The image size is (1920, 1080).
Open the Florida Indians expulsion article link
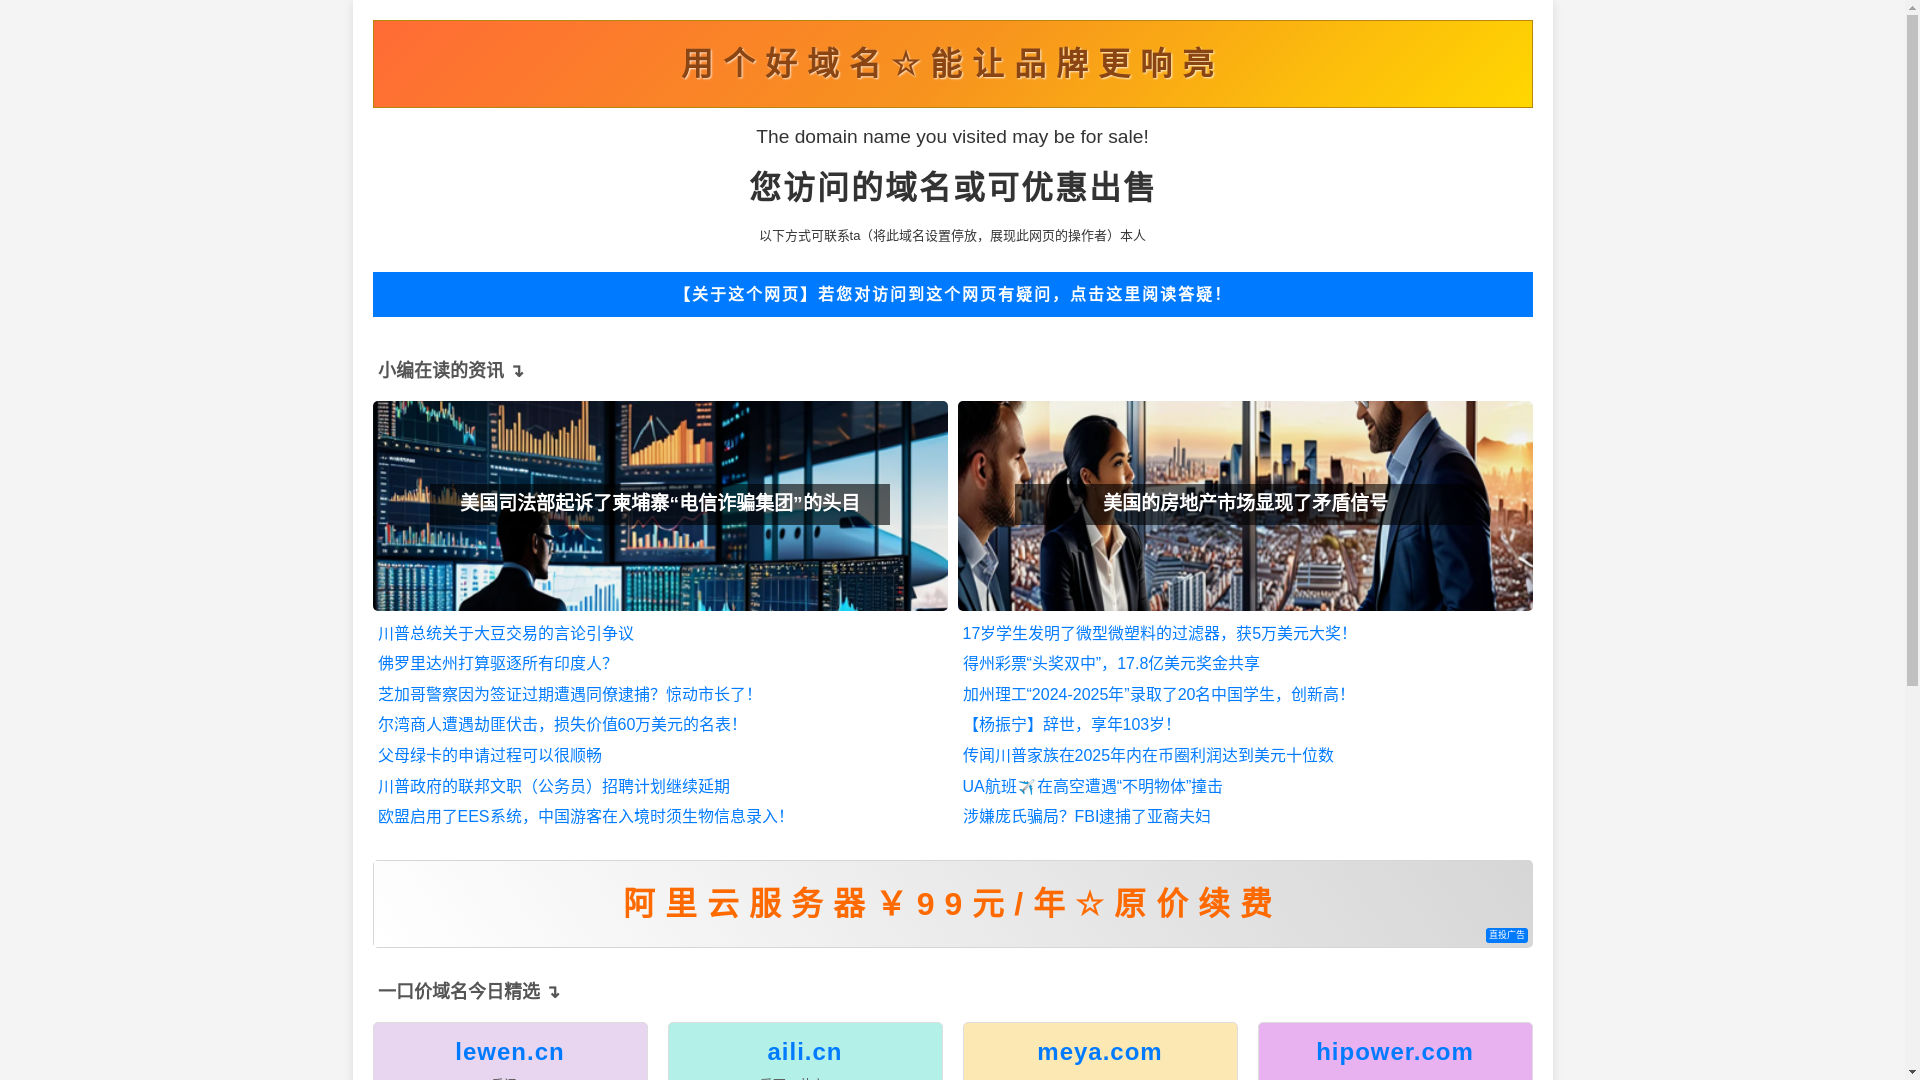493,664
